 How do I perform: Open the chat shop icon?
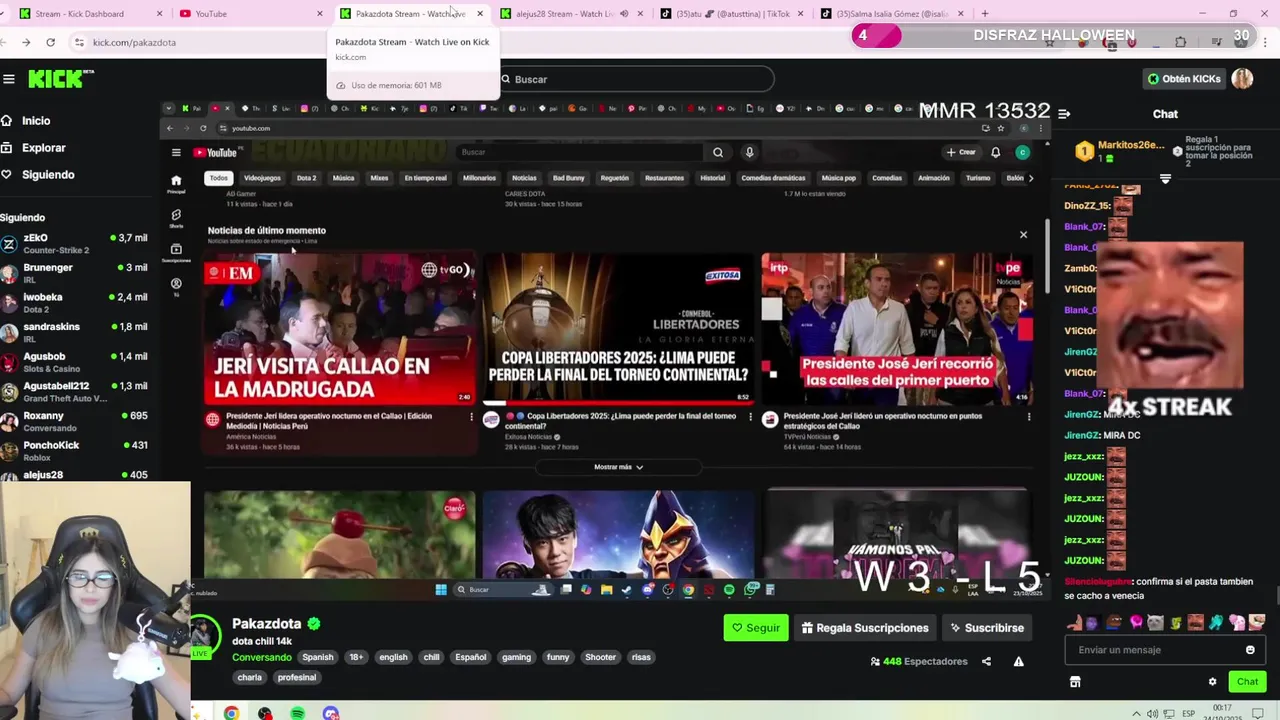click(1075, 682)
